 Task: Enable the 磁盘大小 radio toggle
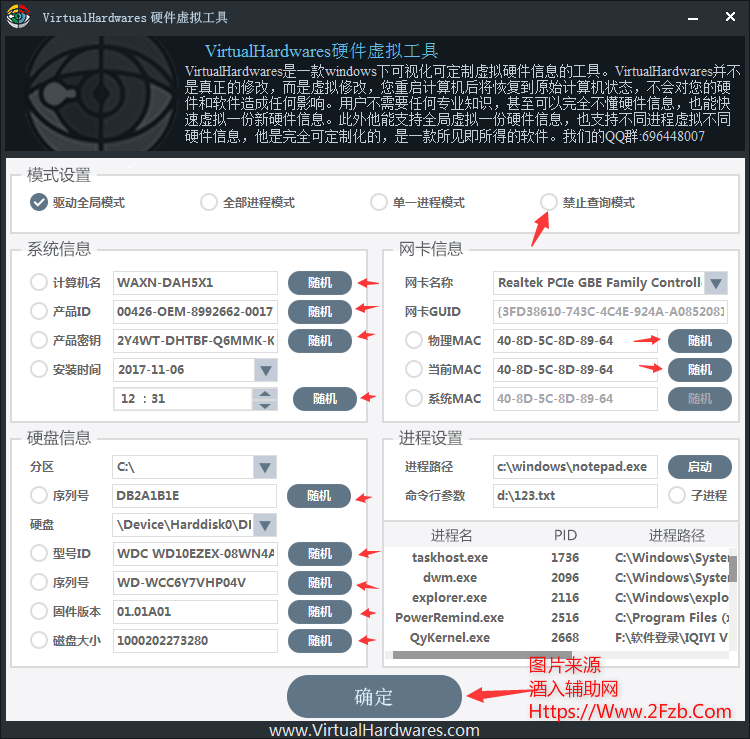point(39,640)
